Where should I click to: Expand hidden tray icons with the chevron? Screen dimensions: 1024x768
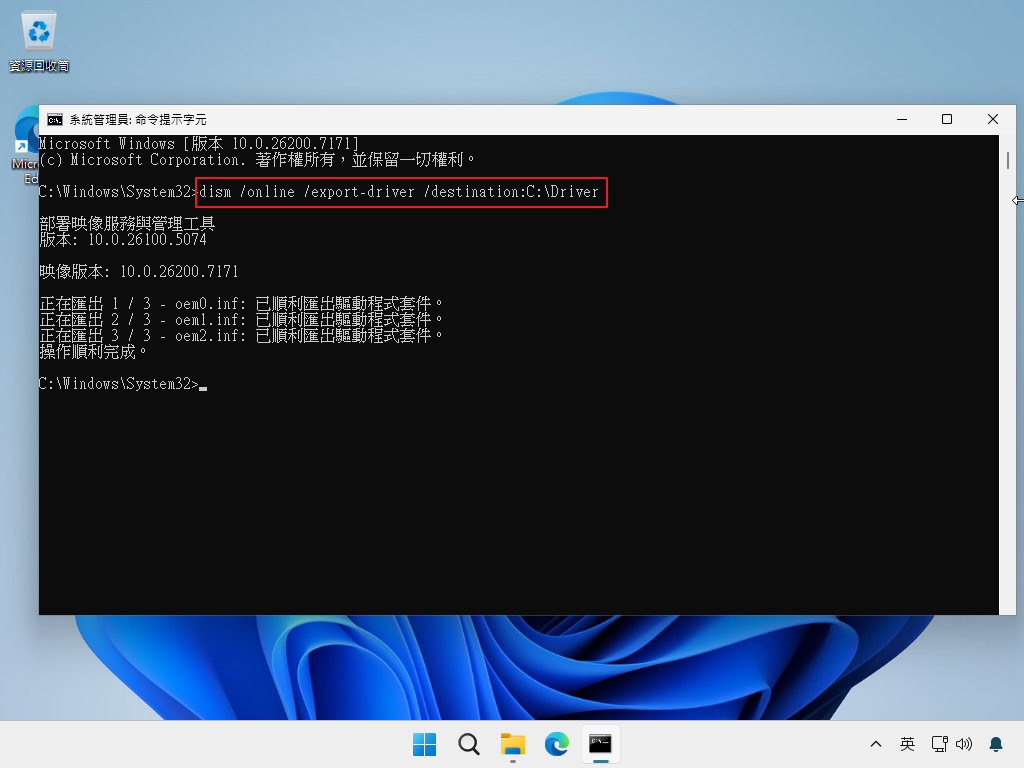876,744
